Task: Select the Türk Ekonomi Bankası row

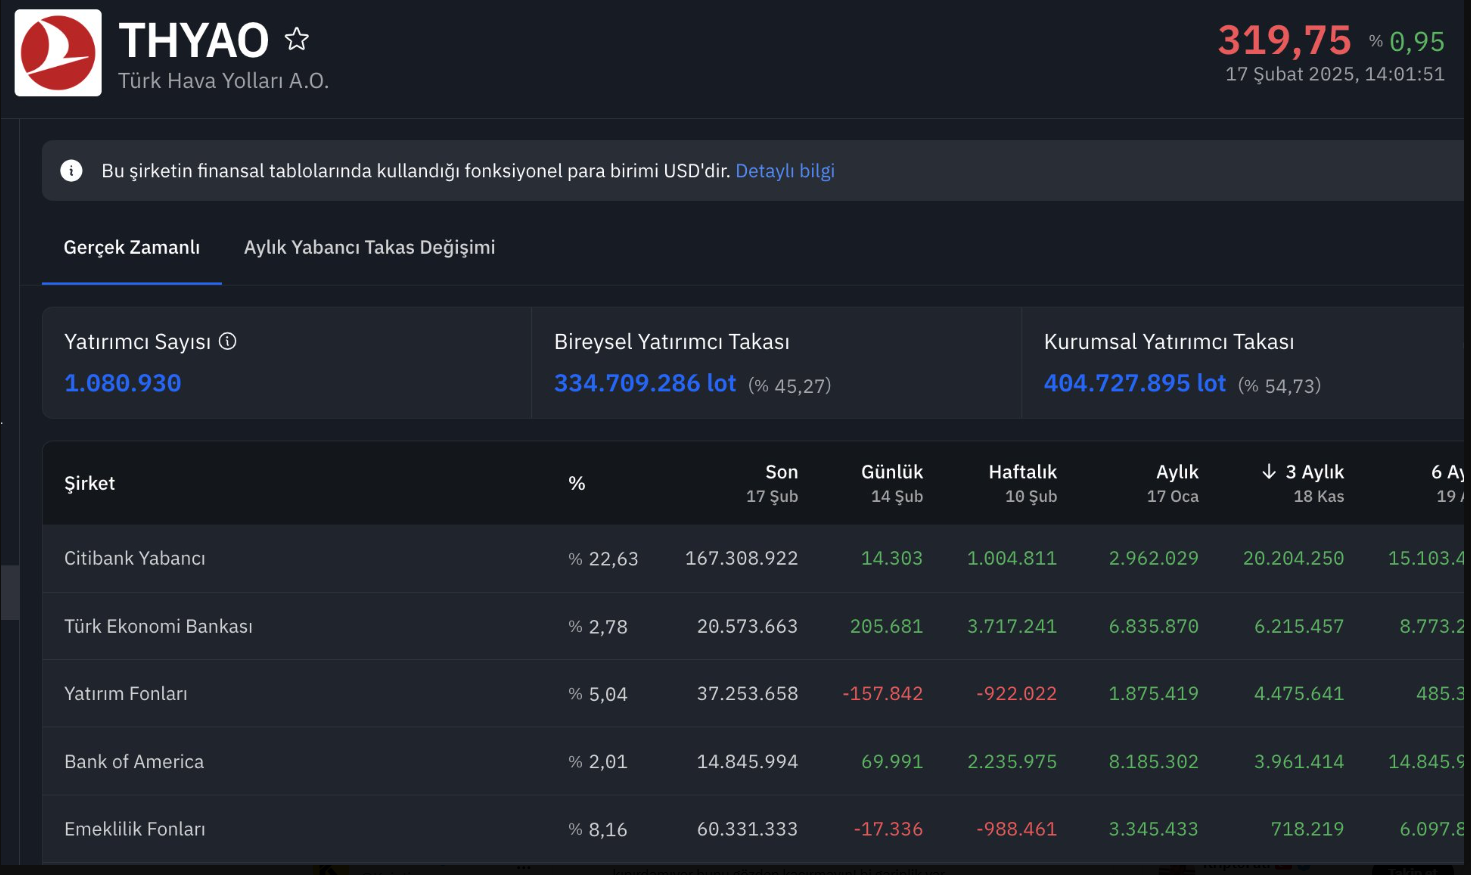Action: (x=158, y=626)
